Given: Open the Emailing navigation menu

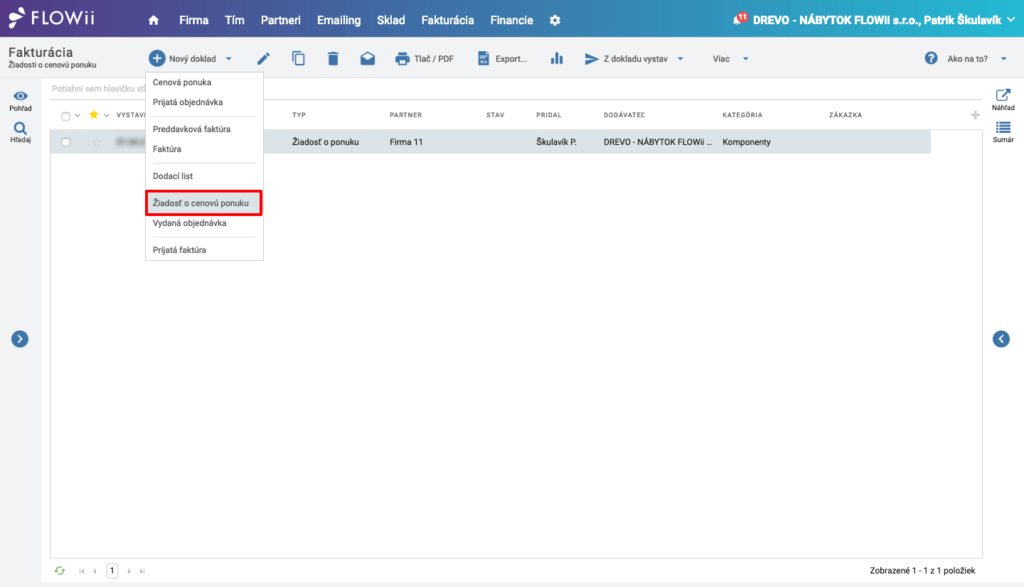Looking at the screenshot, I should point(339,20).
